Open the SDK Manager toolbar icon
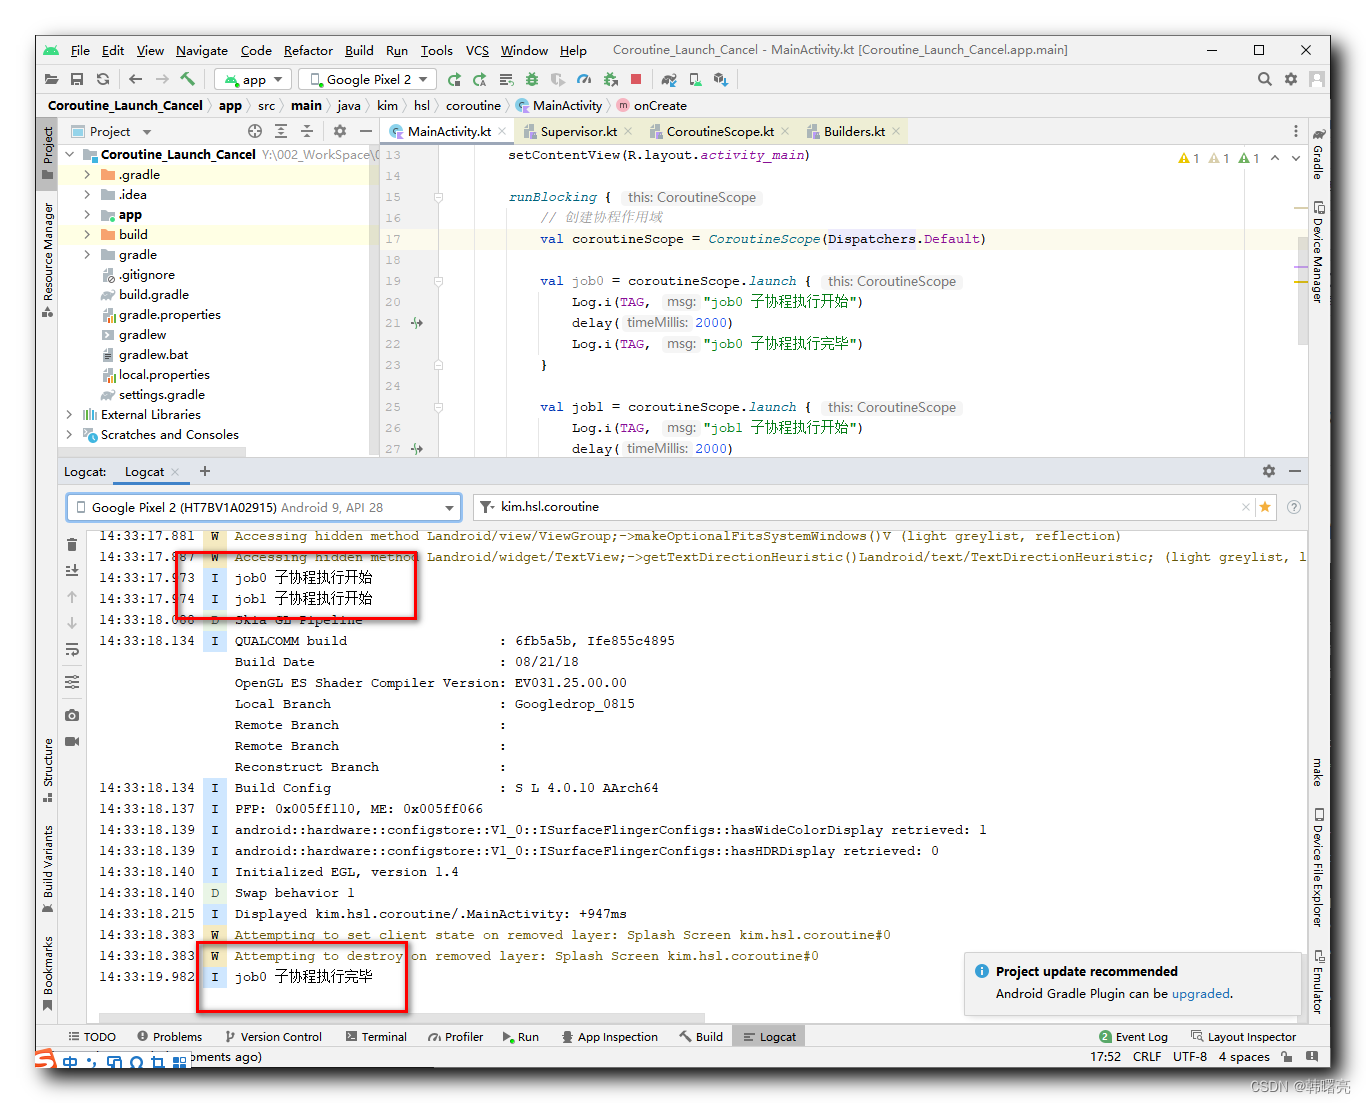1366x1103 pixels. pyautogui.click(x=721, y=79)
